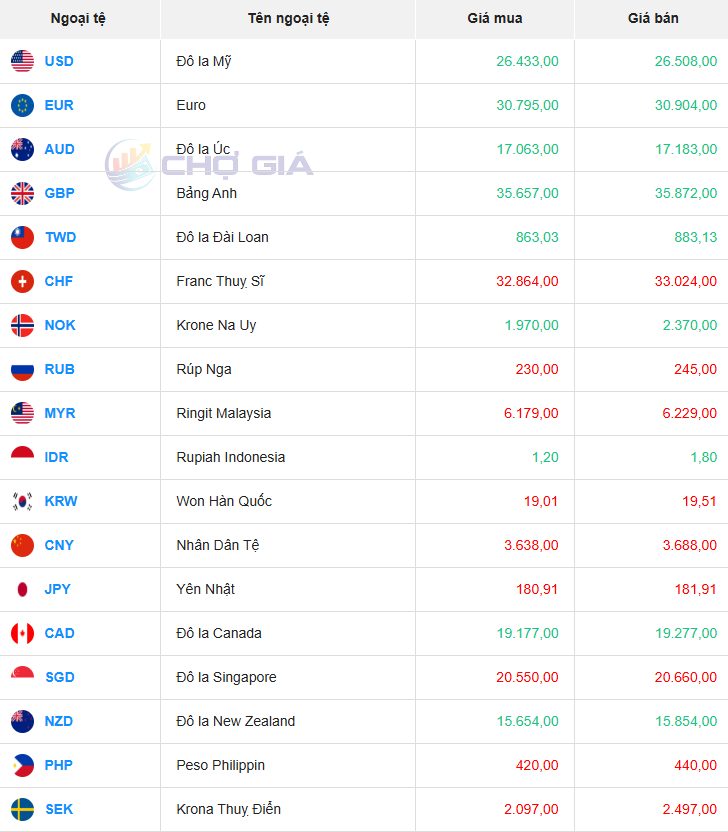Click the "Giá mua" column header
This screenshot has width=728, height=832.
pyautogui.click(x=494, y=18)
